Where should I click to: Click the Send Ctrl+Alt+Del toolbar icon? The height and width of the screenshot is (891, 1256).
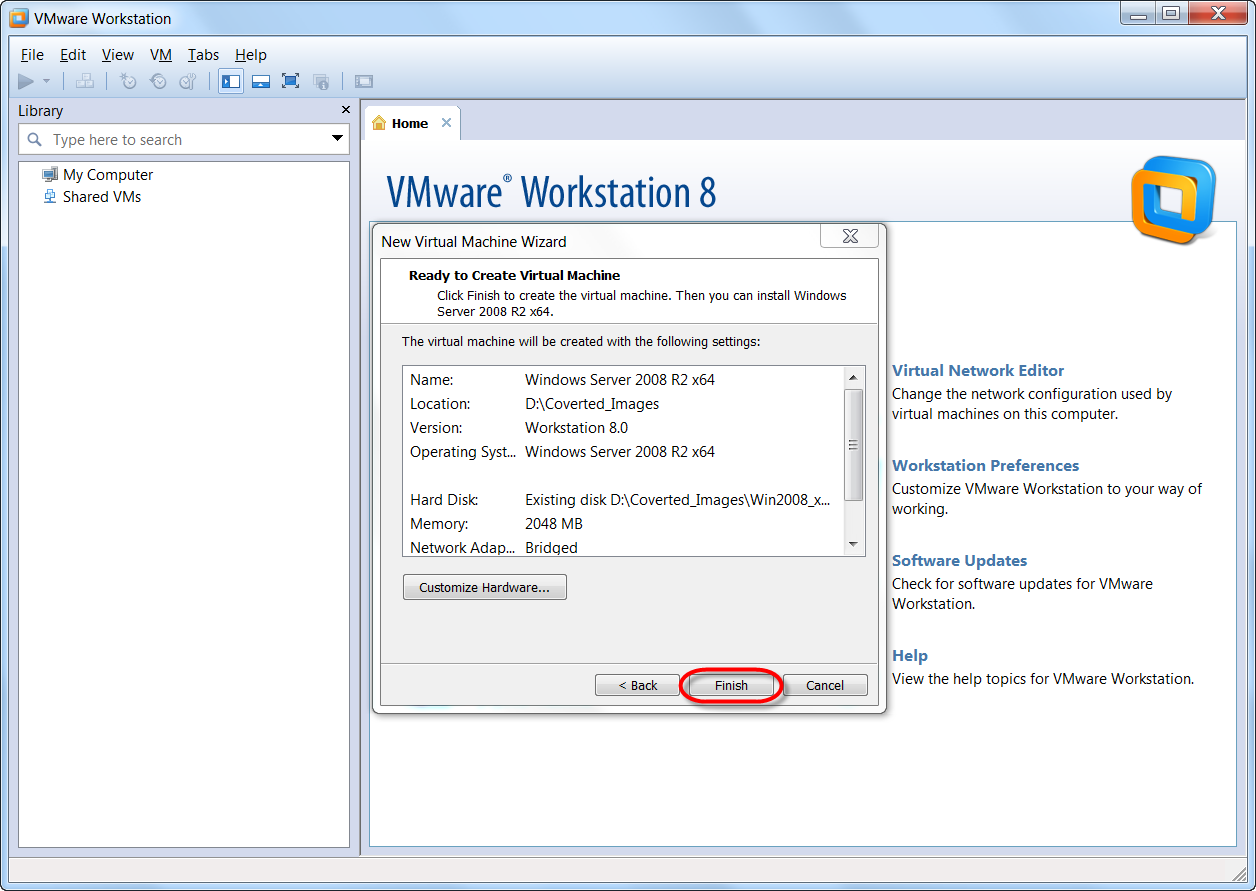(x=85, y=81)
